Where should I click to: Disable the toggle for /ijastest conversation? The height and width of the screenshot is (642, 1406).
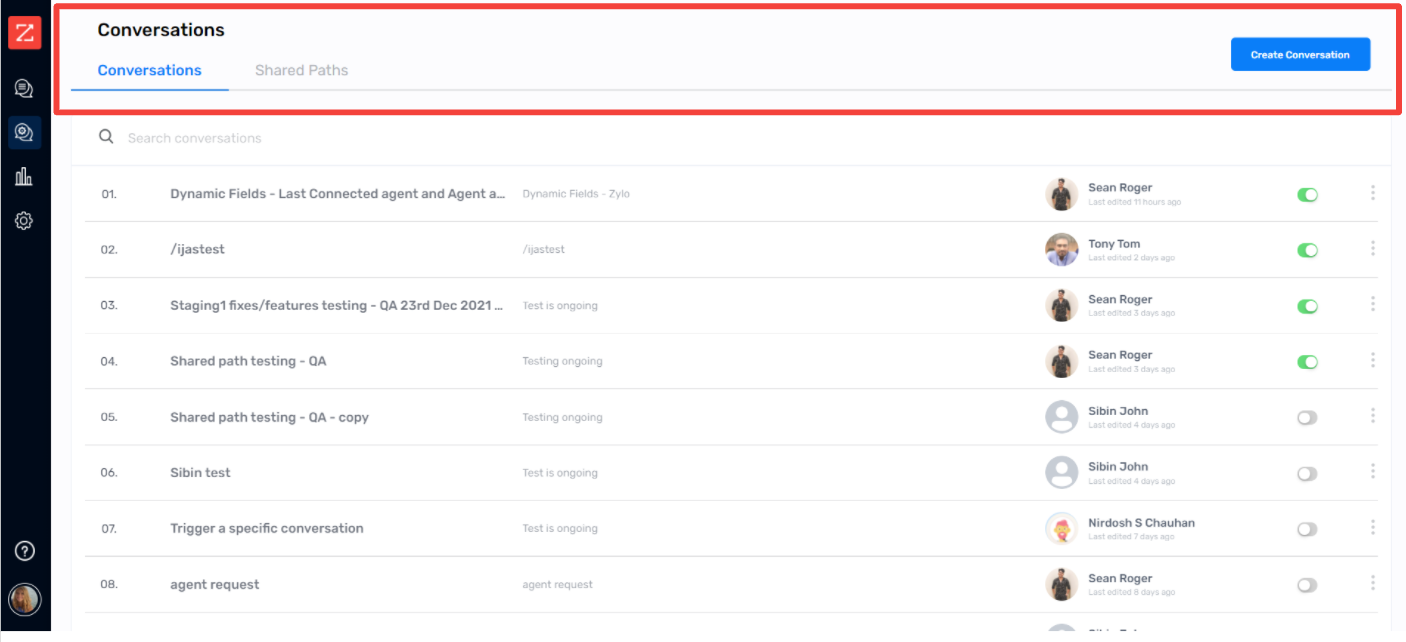(1307, 250)
